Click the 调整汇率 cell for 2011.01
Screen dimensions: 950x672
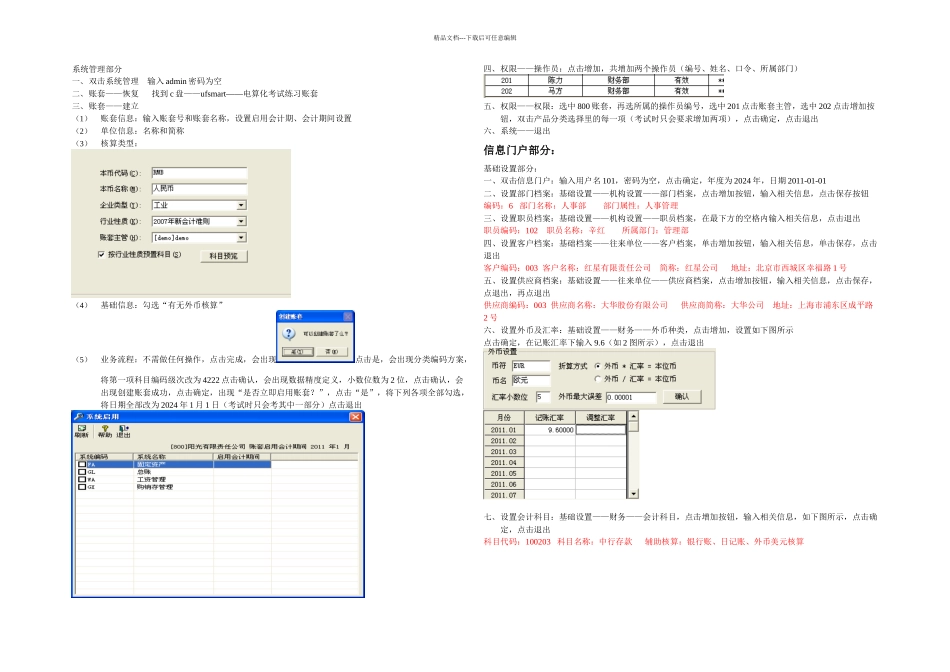click(x=600, y=430)
